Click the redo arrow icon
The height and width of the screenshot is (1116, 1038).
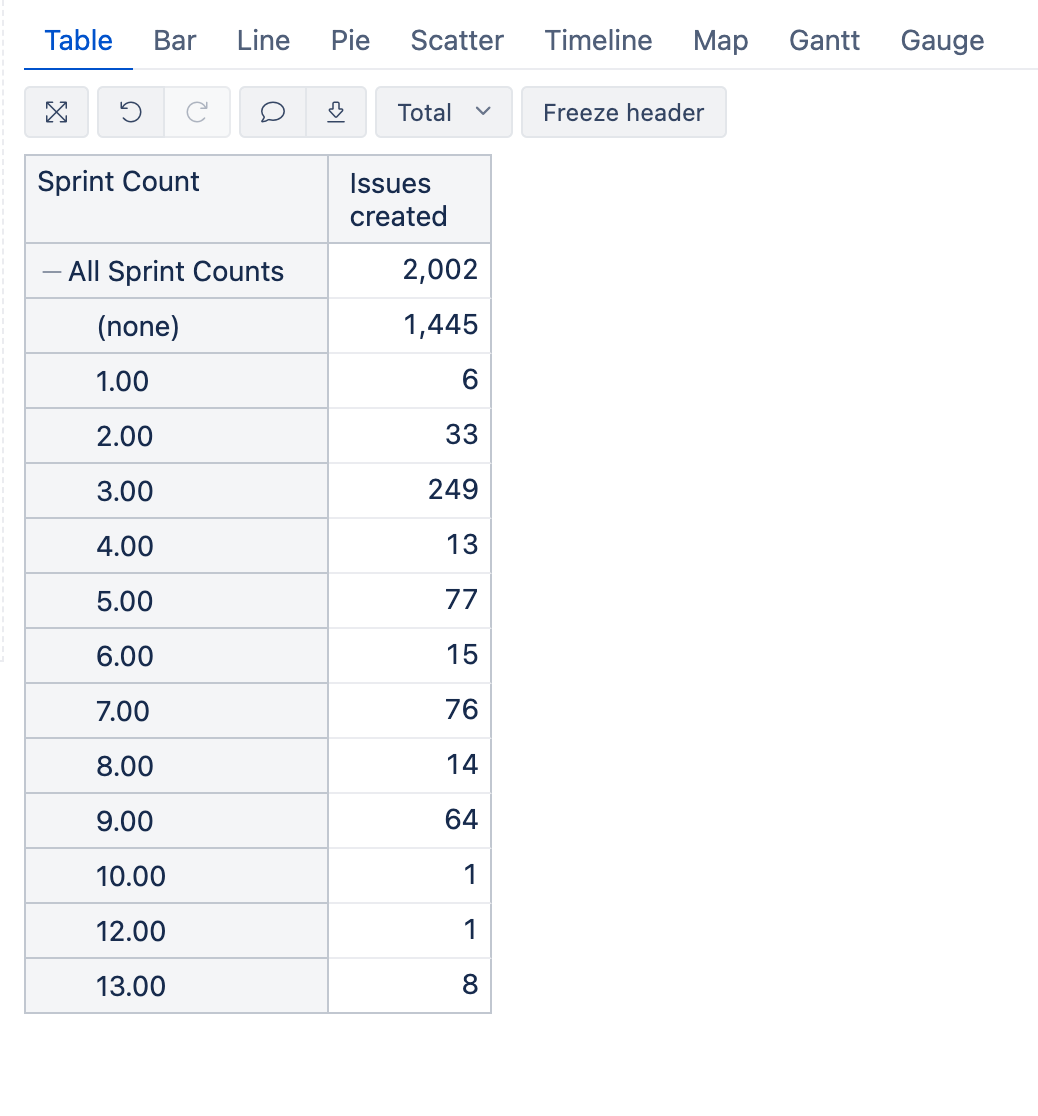[x=197, y=112]
